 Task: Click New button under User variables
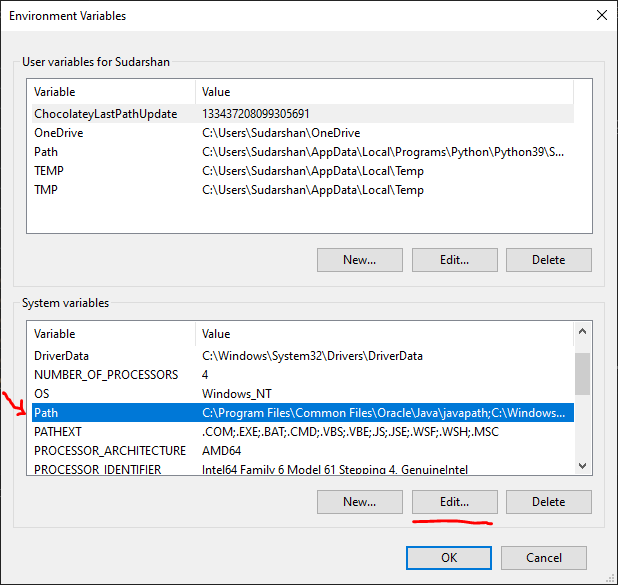(359, 259)
